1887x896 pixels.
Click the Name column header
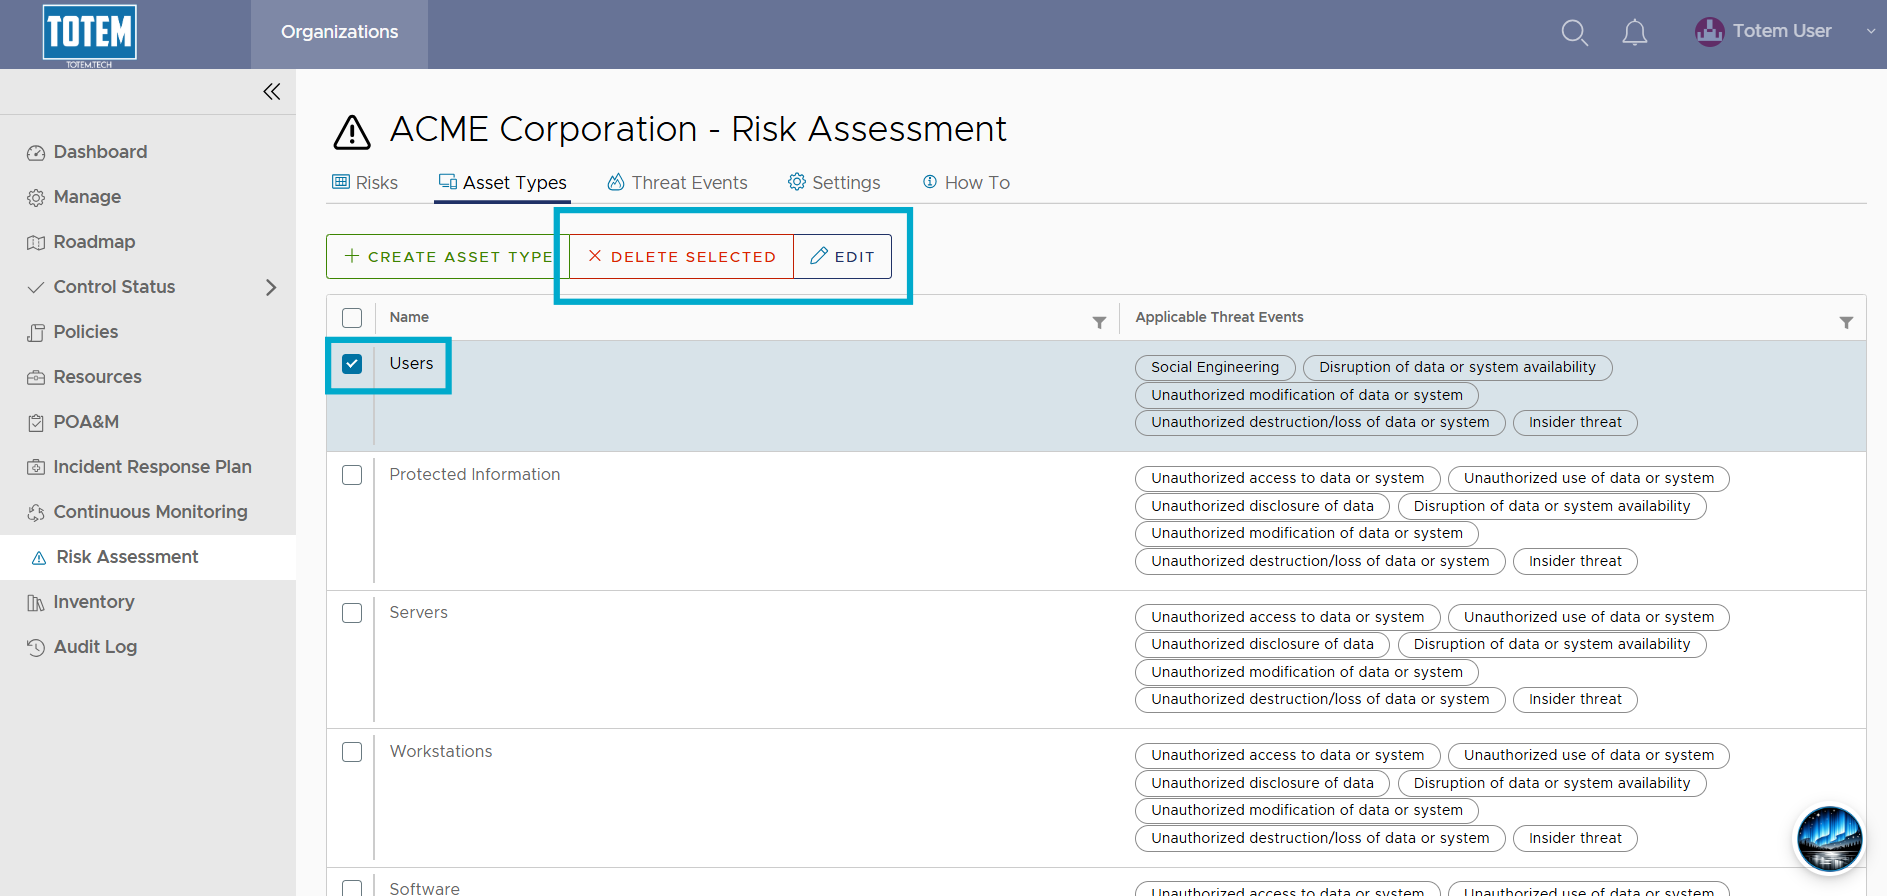point(409,318)
